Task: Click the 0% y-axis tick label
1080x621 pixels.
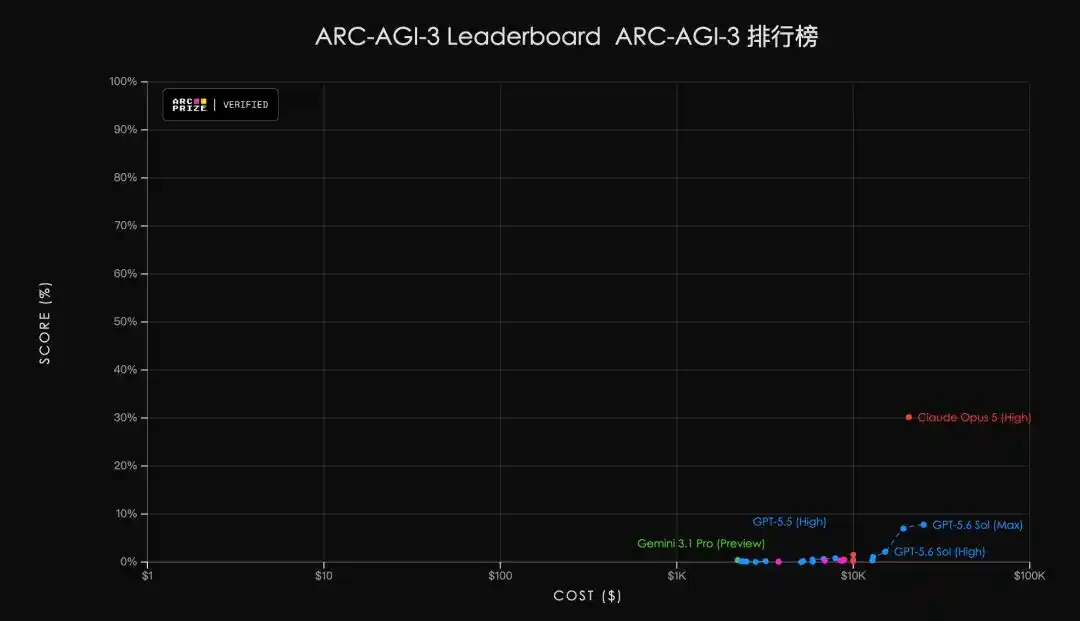Action: pos(128,562)
